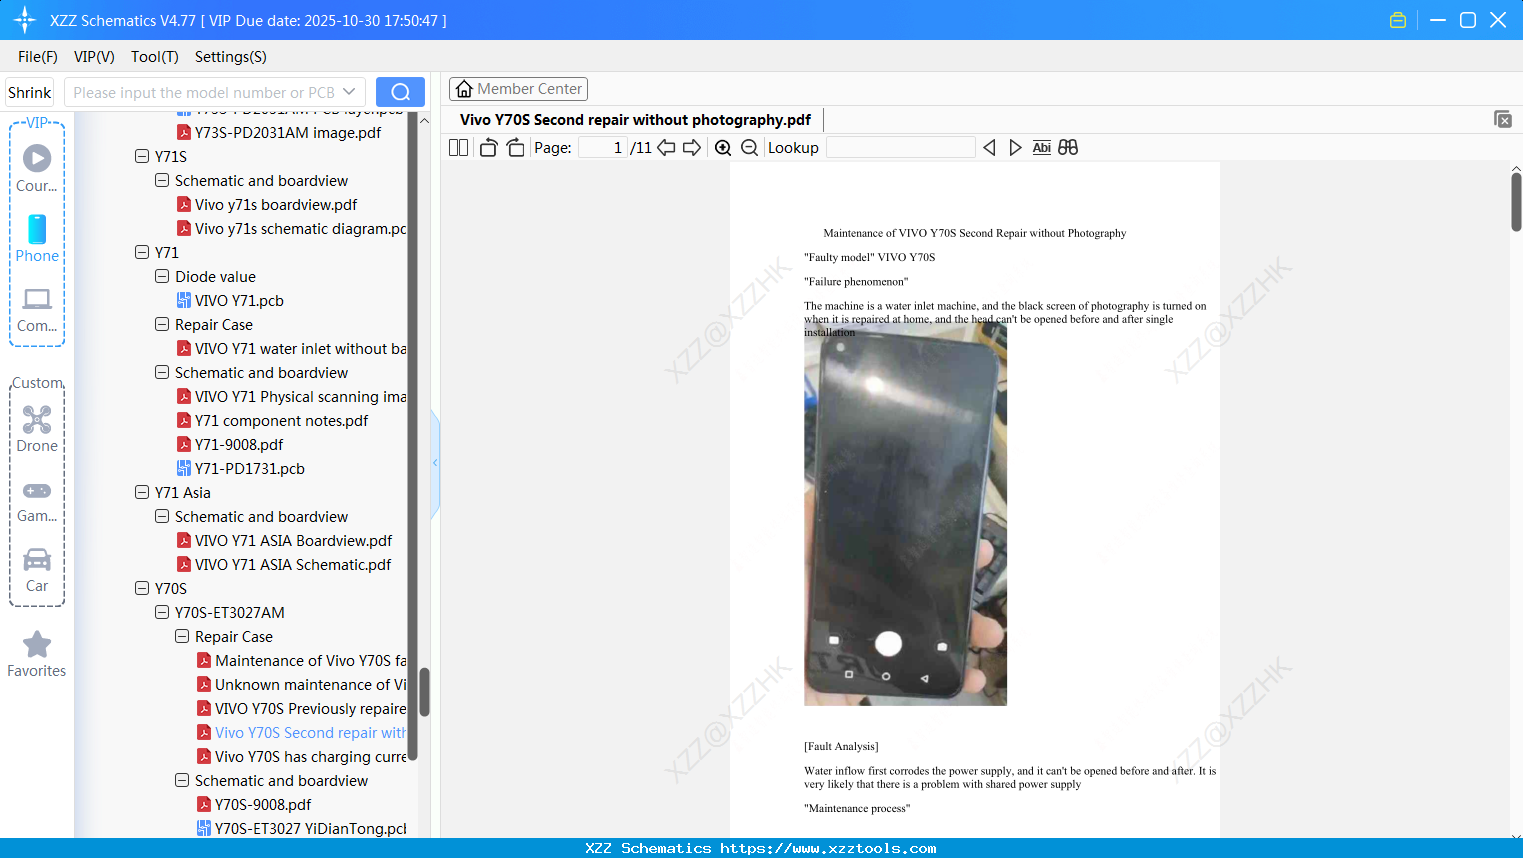
Task: Type in the Lookup search field
Action: click(x=899, y=147)
